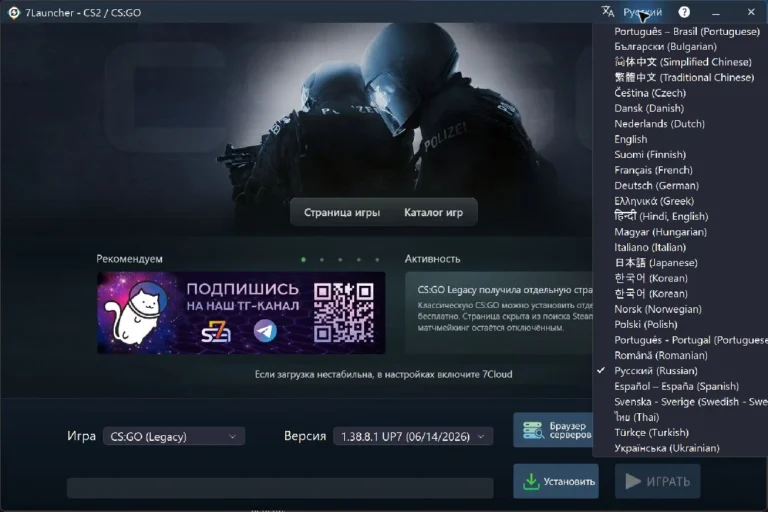
Task: Choose Thai language entry
Action: click(636, 417)
